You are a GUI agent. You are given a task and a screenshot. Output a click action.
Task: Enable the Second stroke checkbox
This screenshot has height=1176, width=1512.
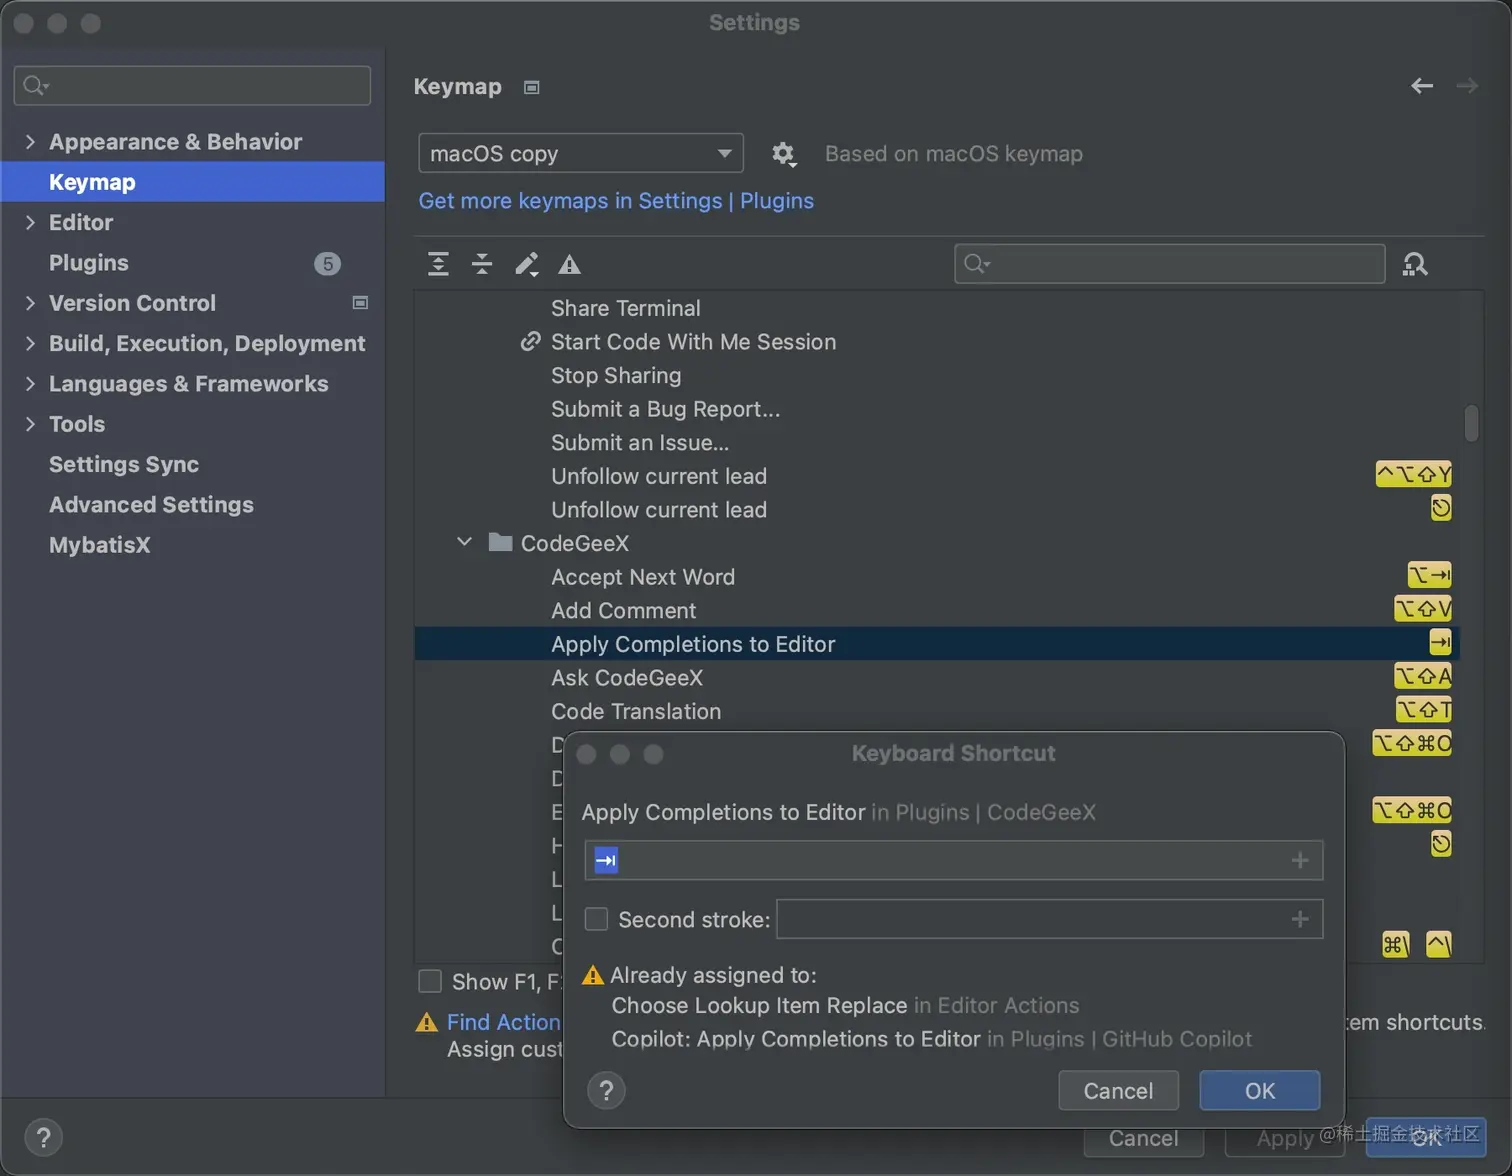click(x=596, y=919)
